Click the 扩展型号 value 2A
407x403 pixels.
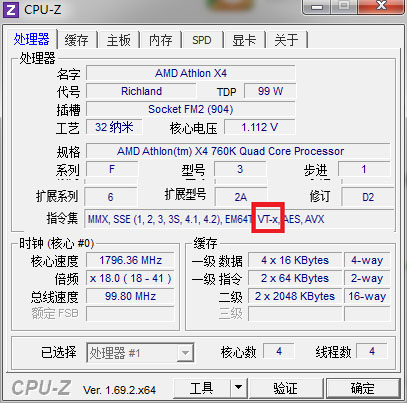pos(241,197)
